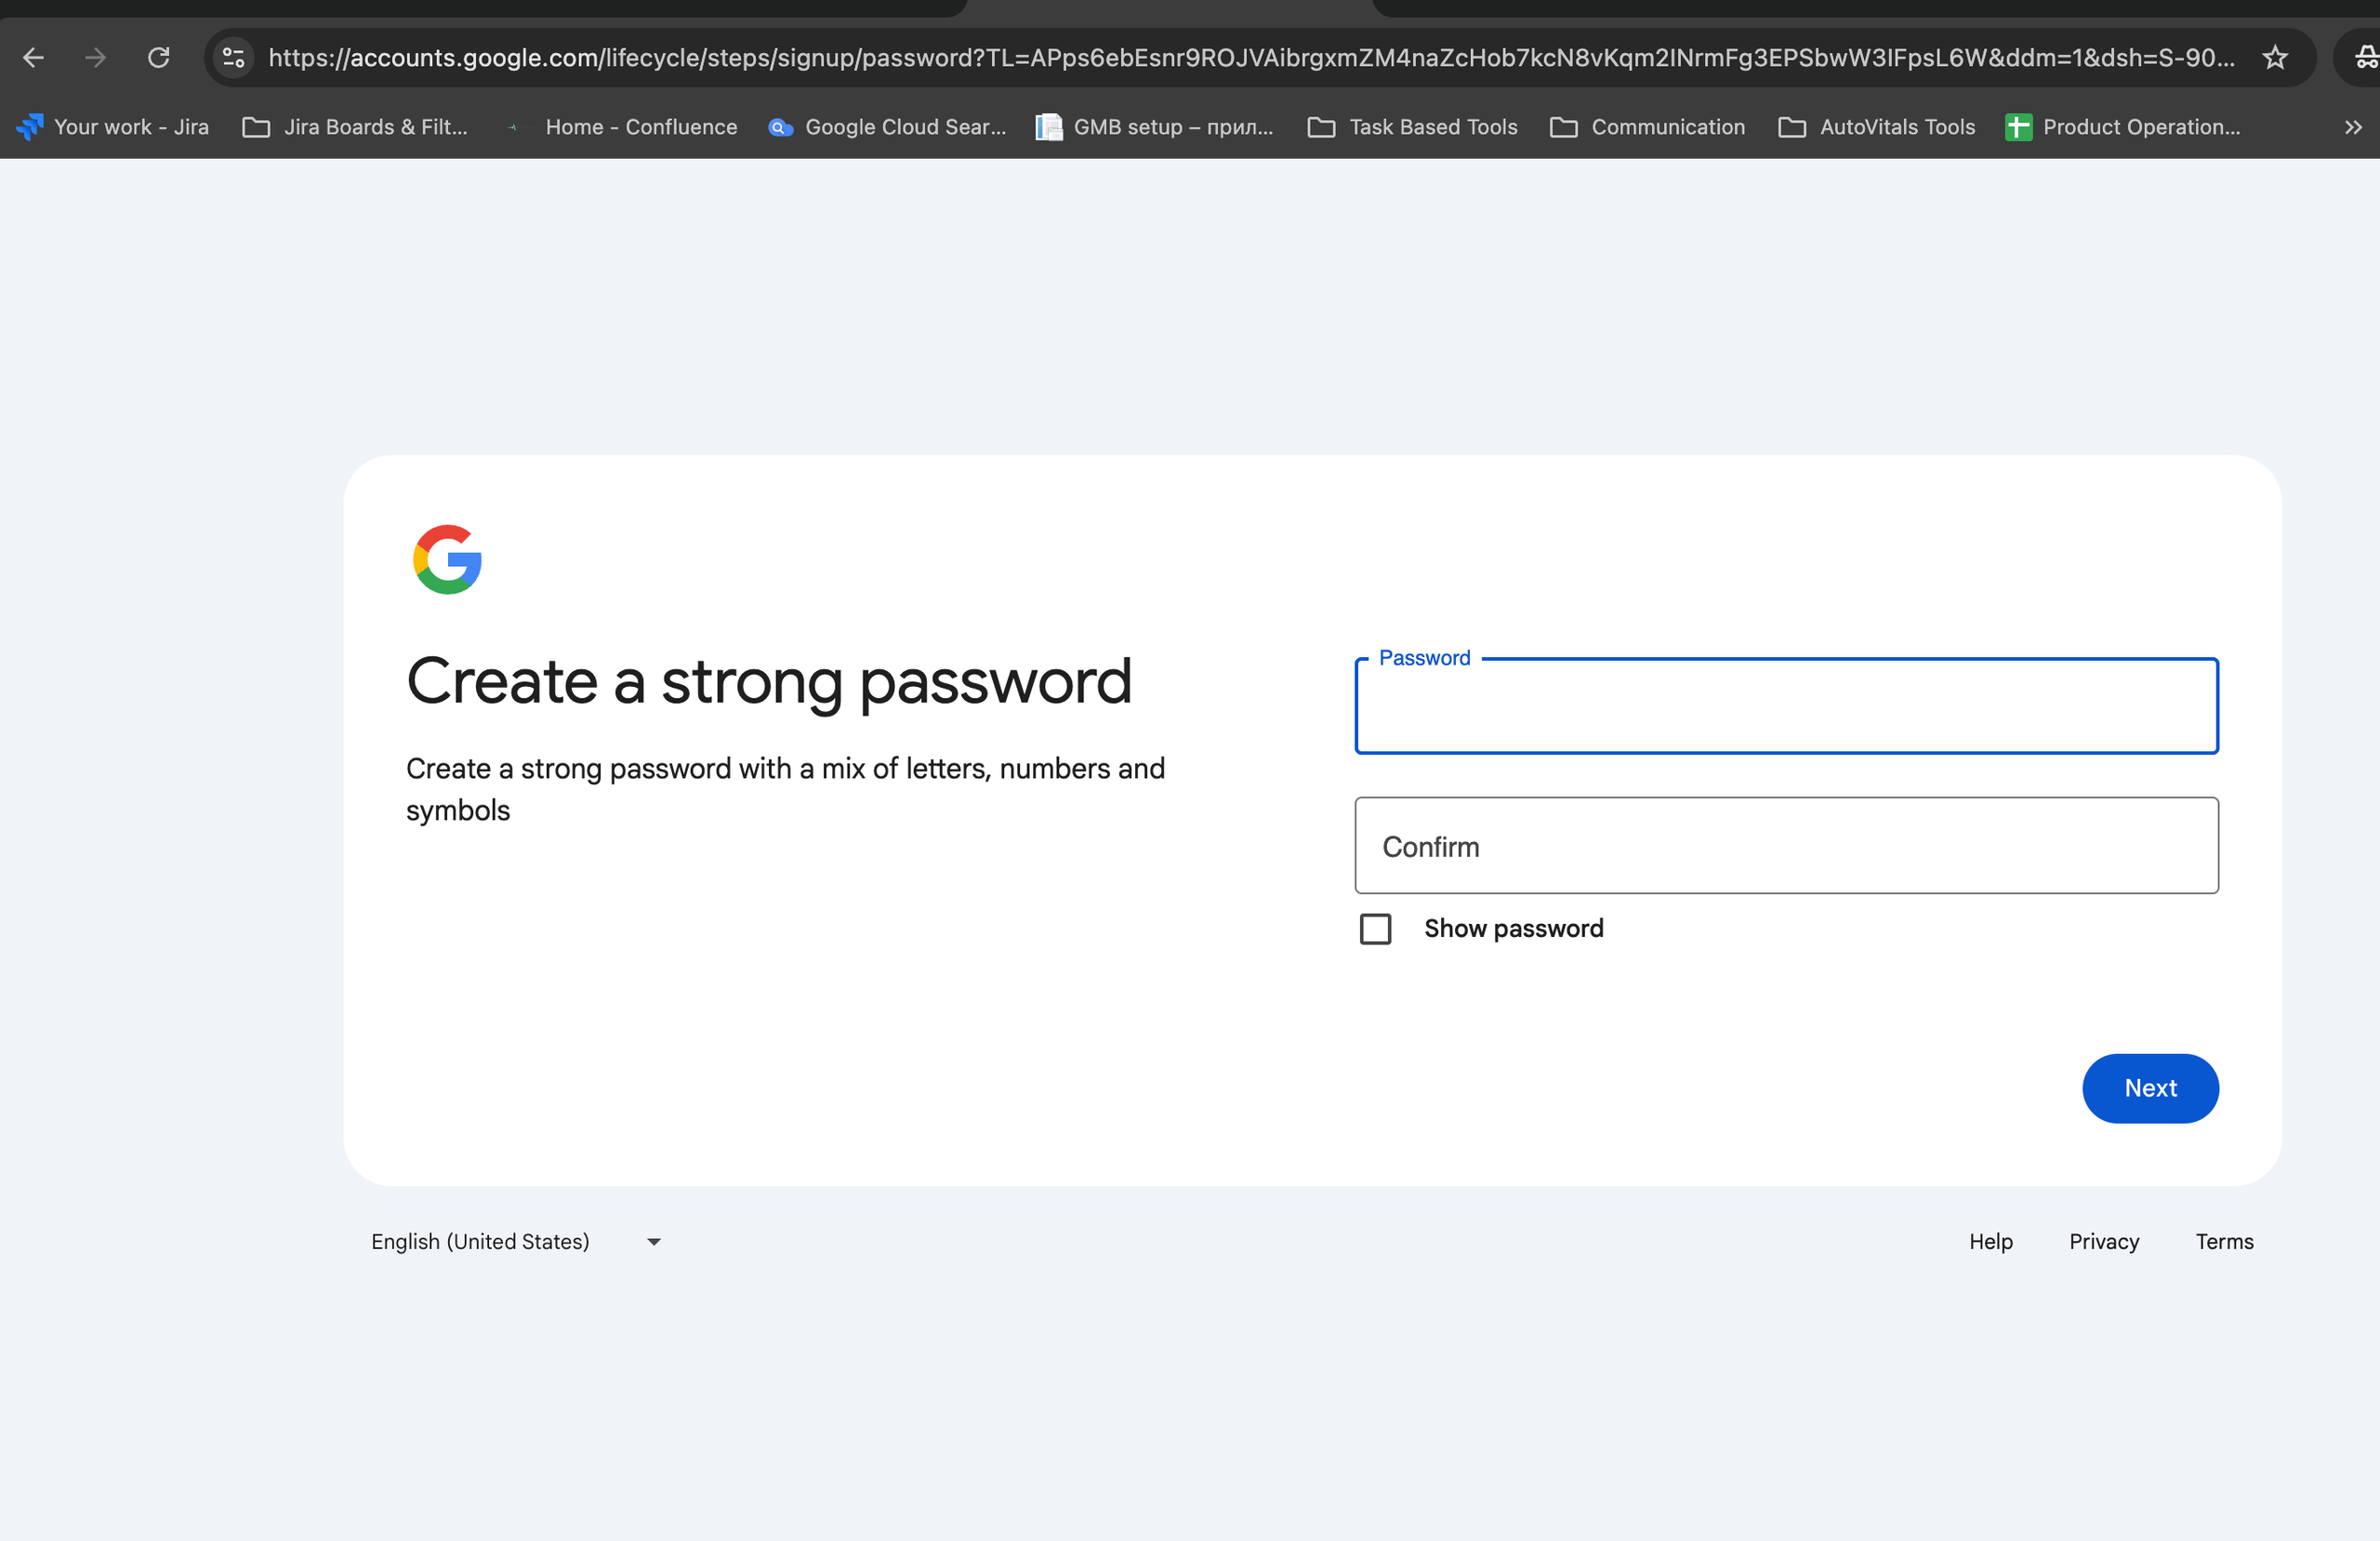Open Google Cloud Search bookmark

[886, 127]
